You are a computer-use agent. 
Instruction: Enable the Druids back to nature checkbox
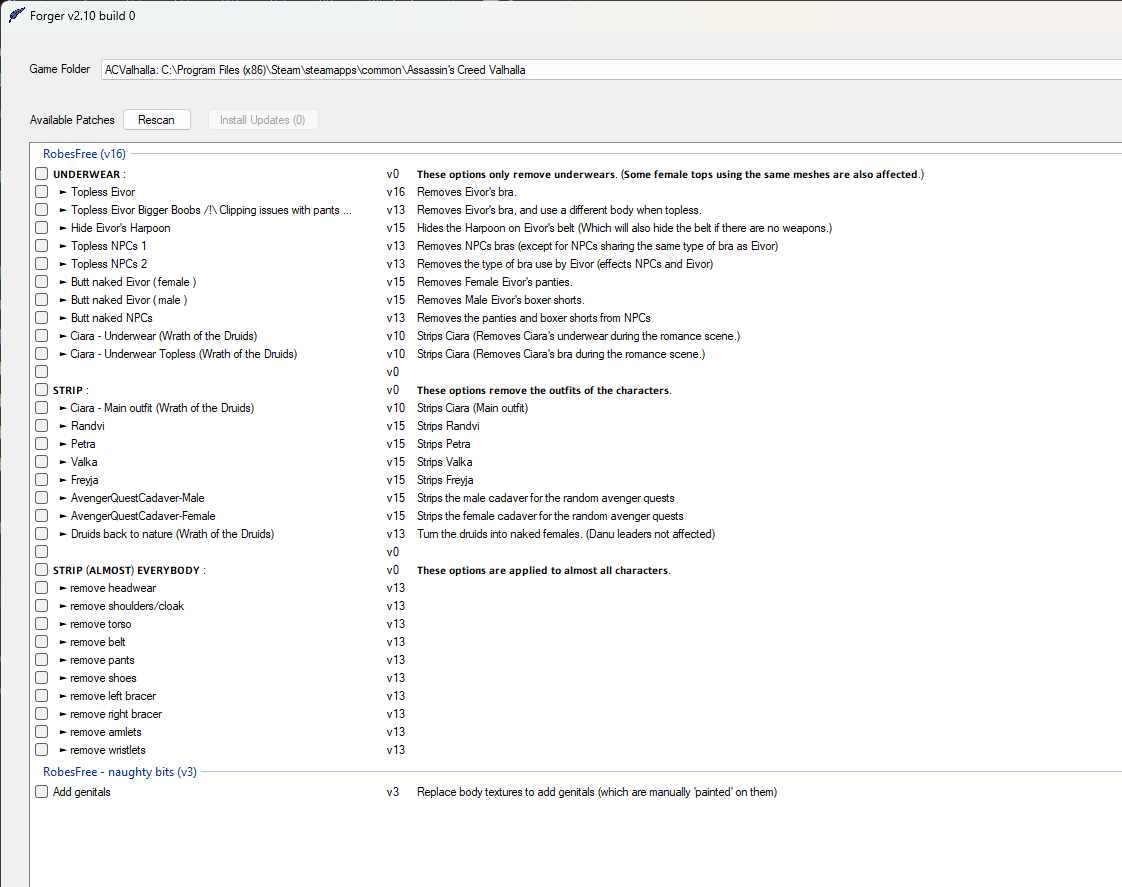[42, 534]
